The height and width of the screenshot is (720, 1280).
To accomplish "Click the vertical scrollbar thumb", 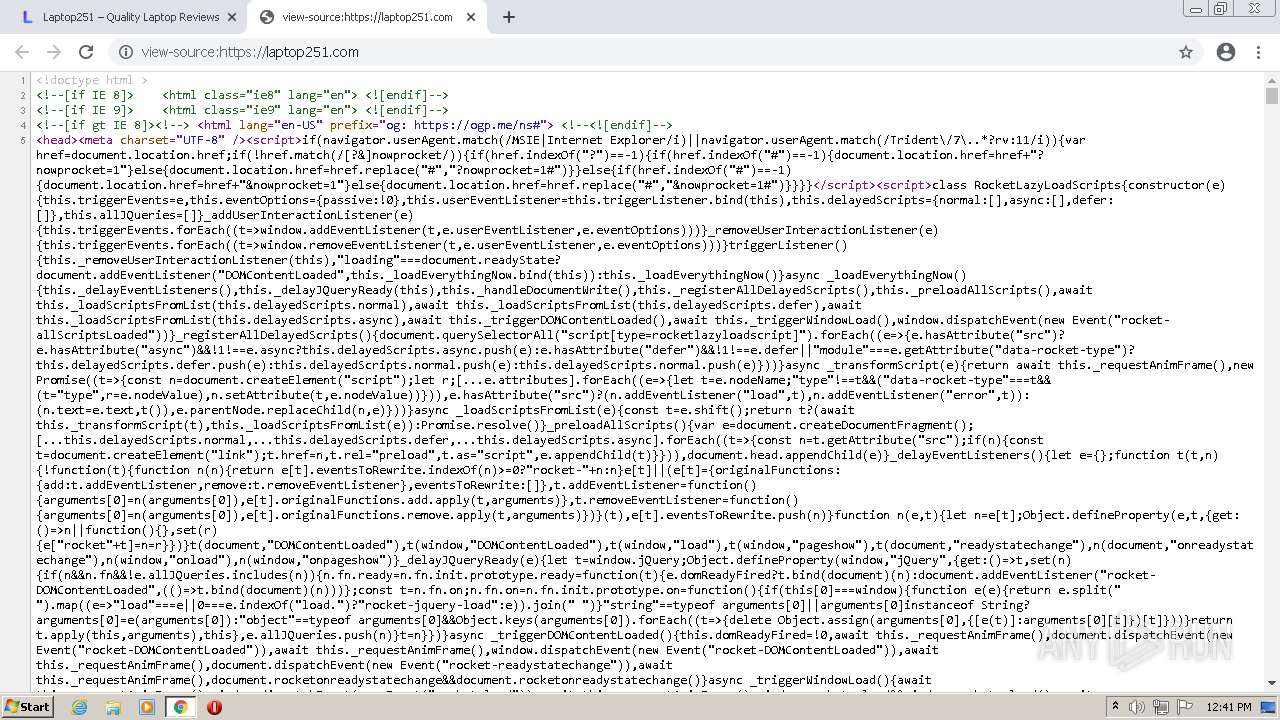I will point(1271,97).
